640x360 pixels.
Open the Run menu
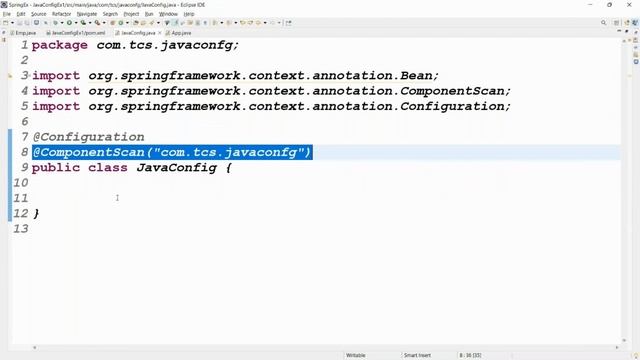pos(149,14)
